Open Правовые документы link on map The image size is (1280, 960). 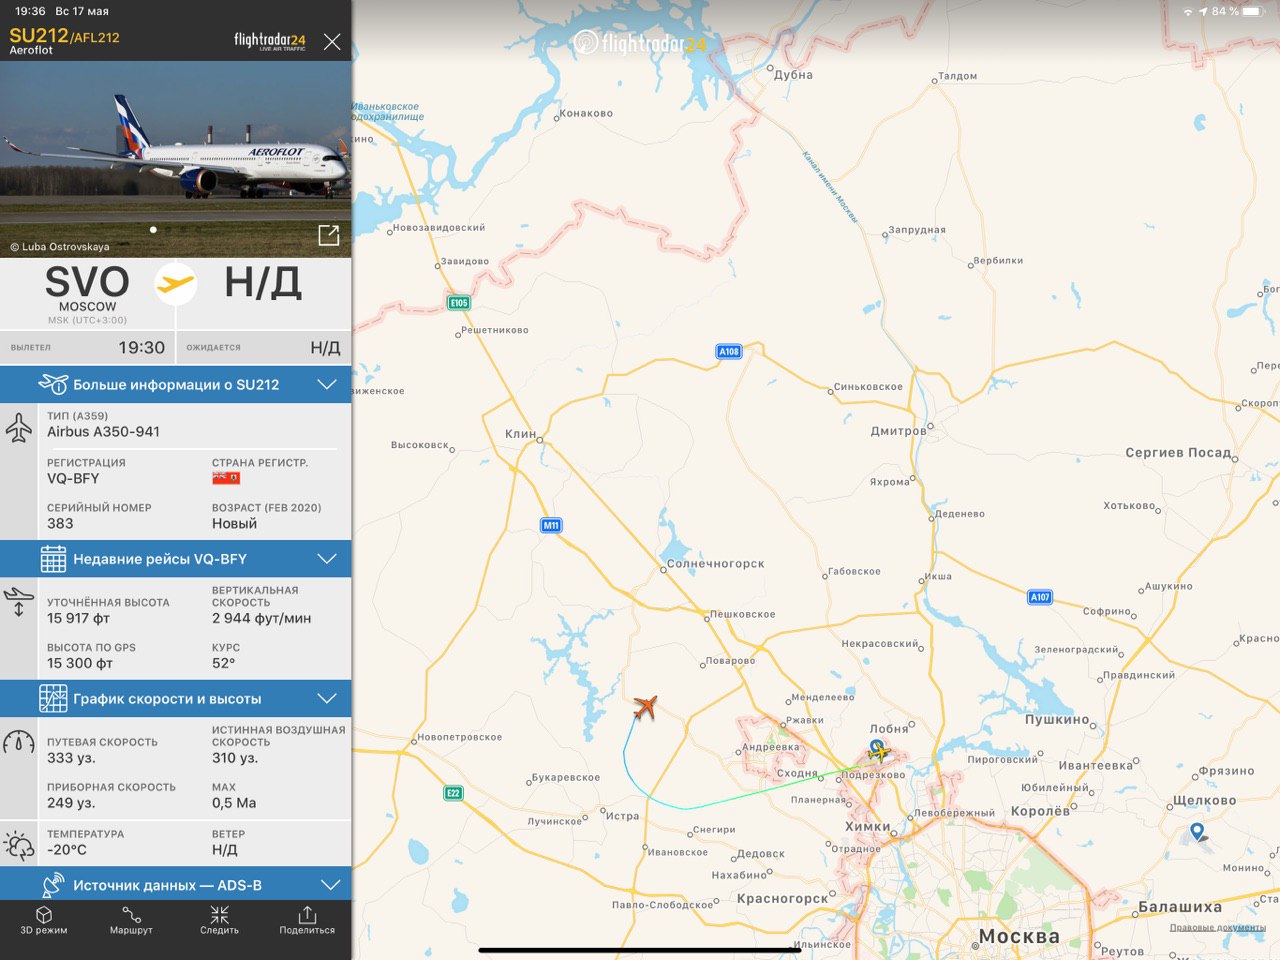1218,928
